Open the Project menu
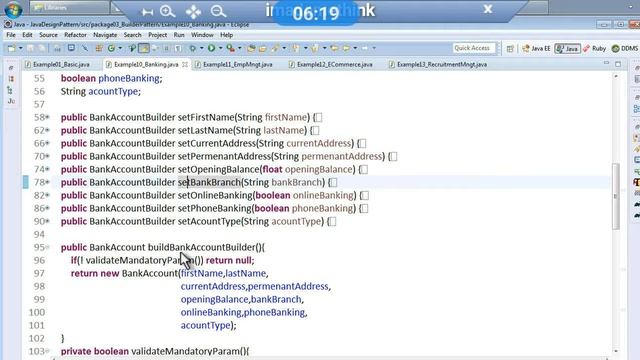640x360 pixels. [x=158, y=35]
